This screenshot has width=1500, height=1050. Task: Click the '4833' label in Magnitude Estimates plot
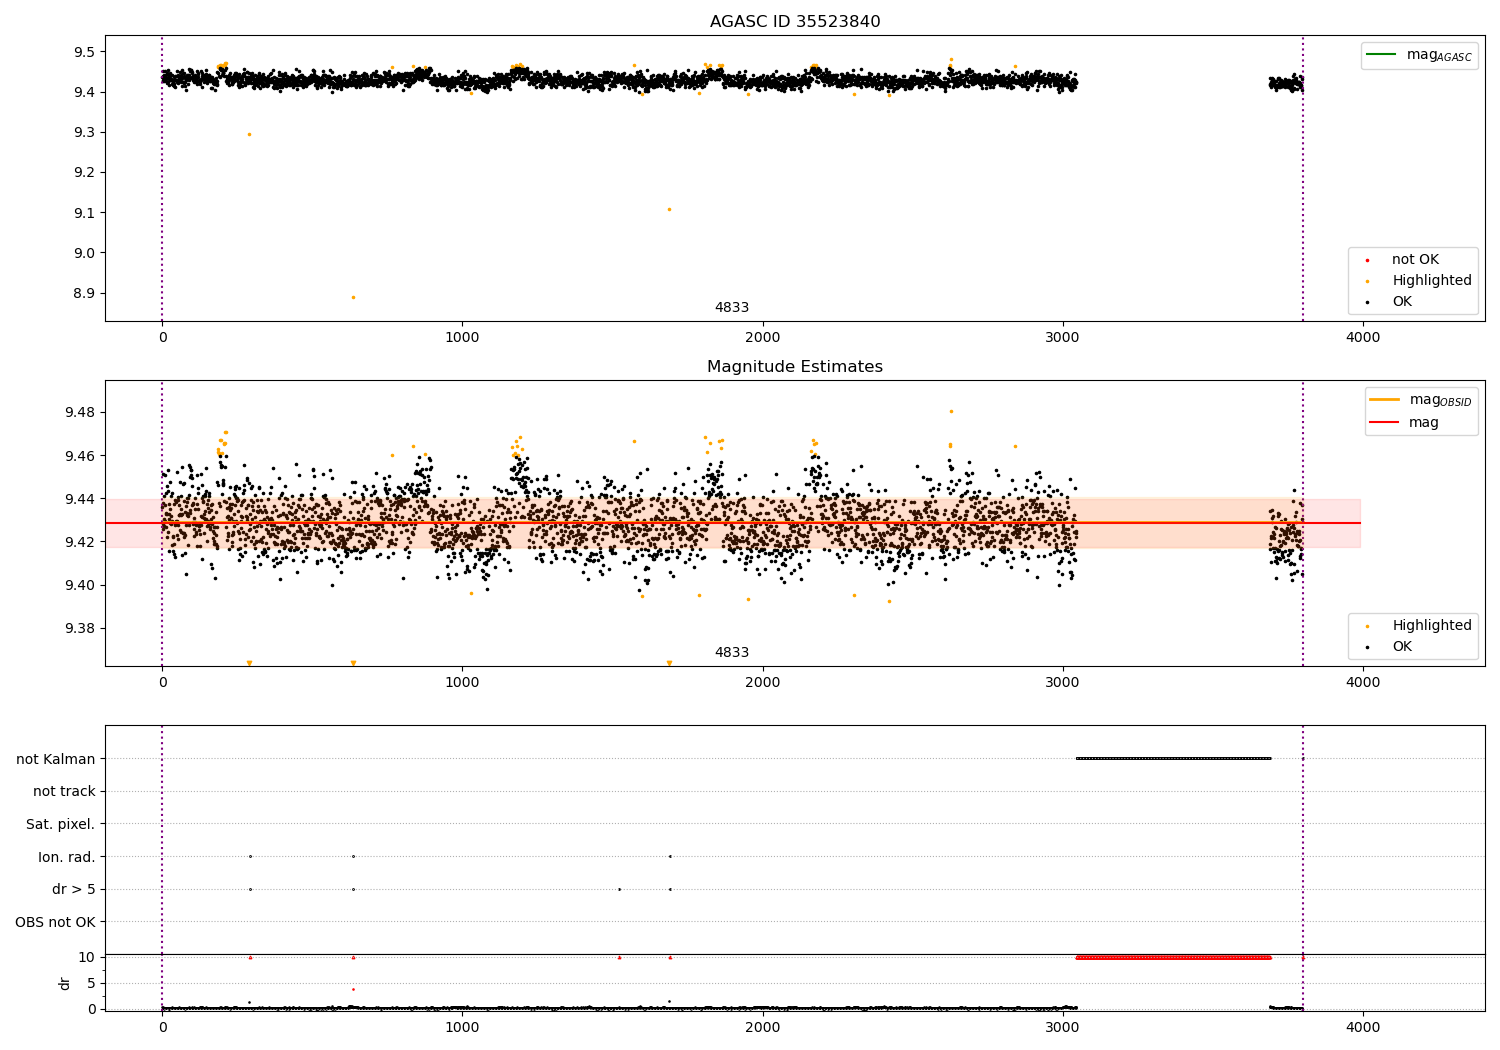[732, 653]
